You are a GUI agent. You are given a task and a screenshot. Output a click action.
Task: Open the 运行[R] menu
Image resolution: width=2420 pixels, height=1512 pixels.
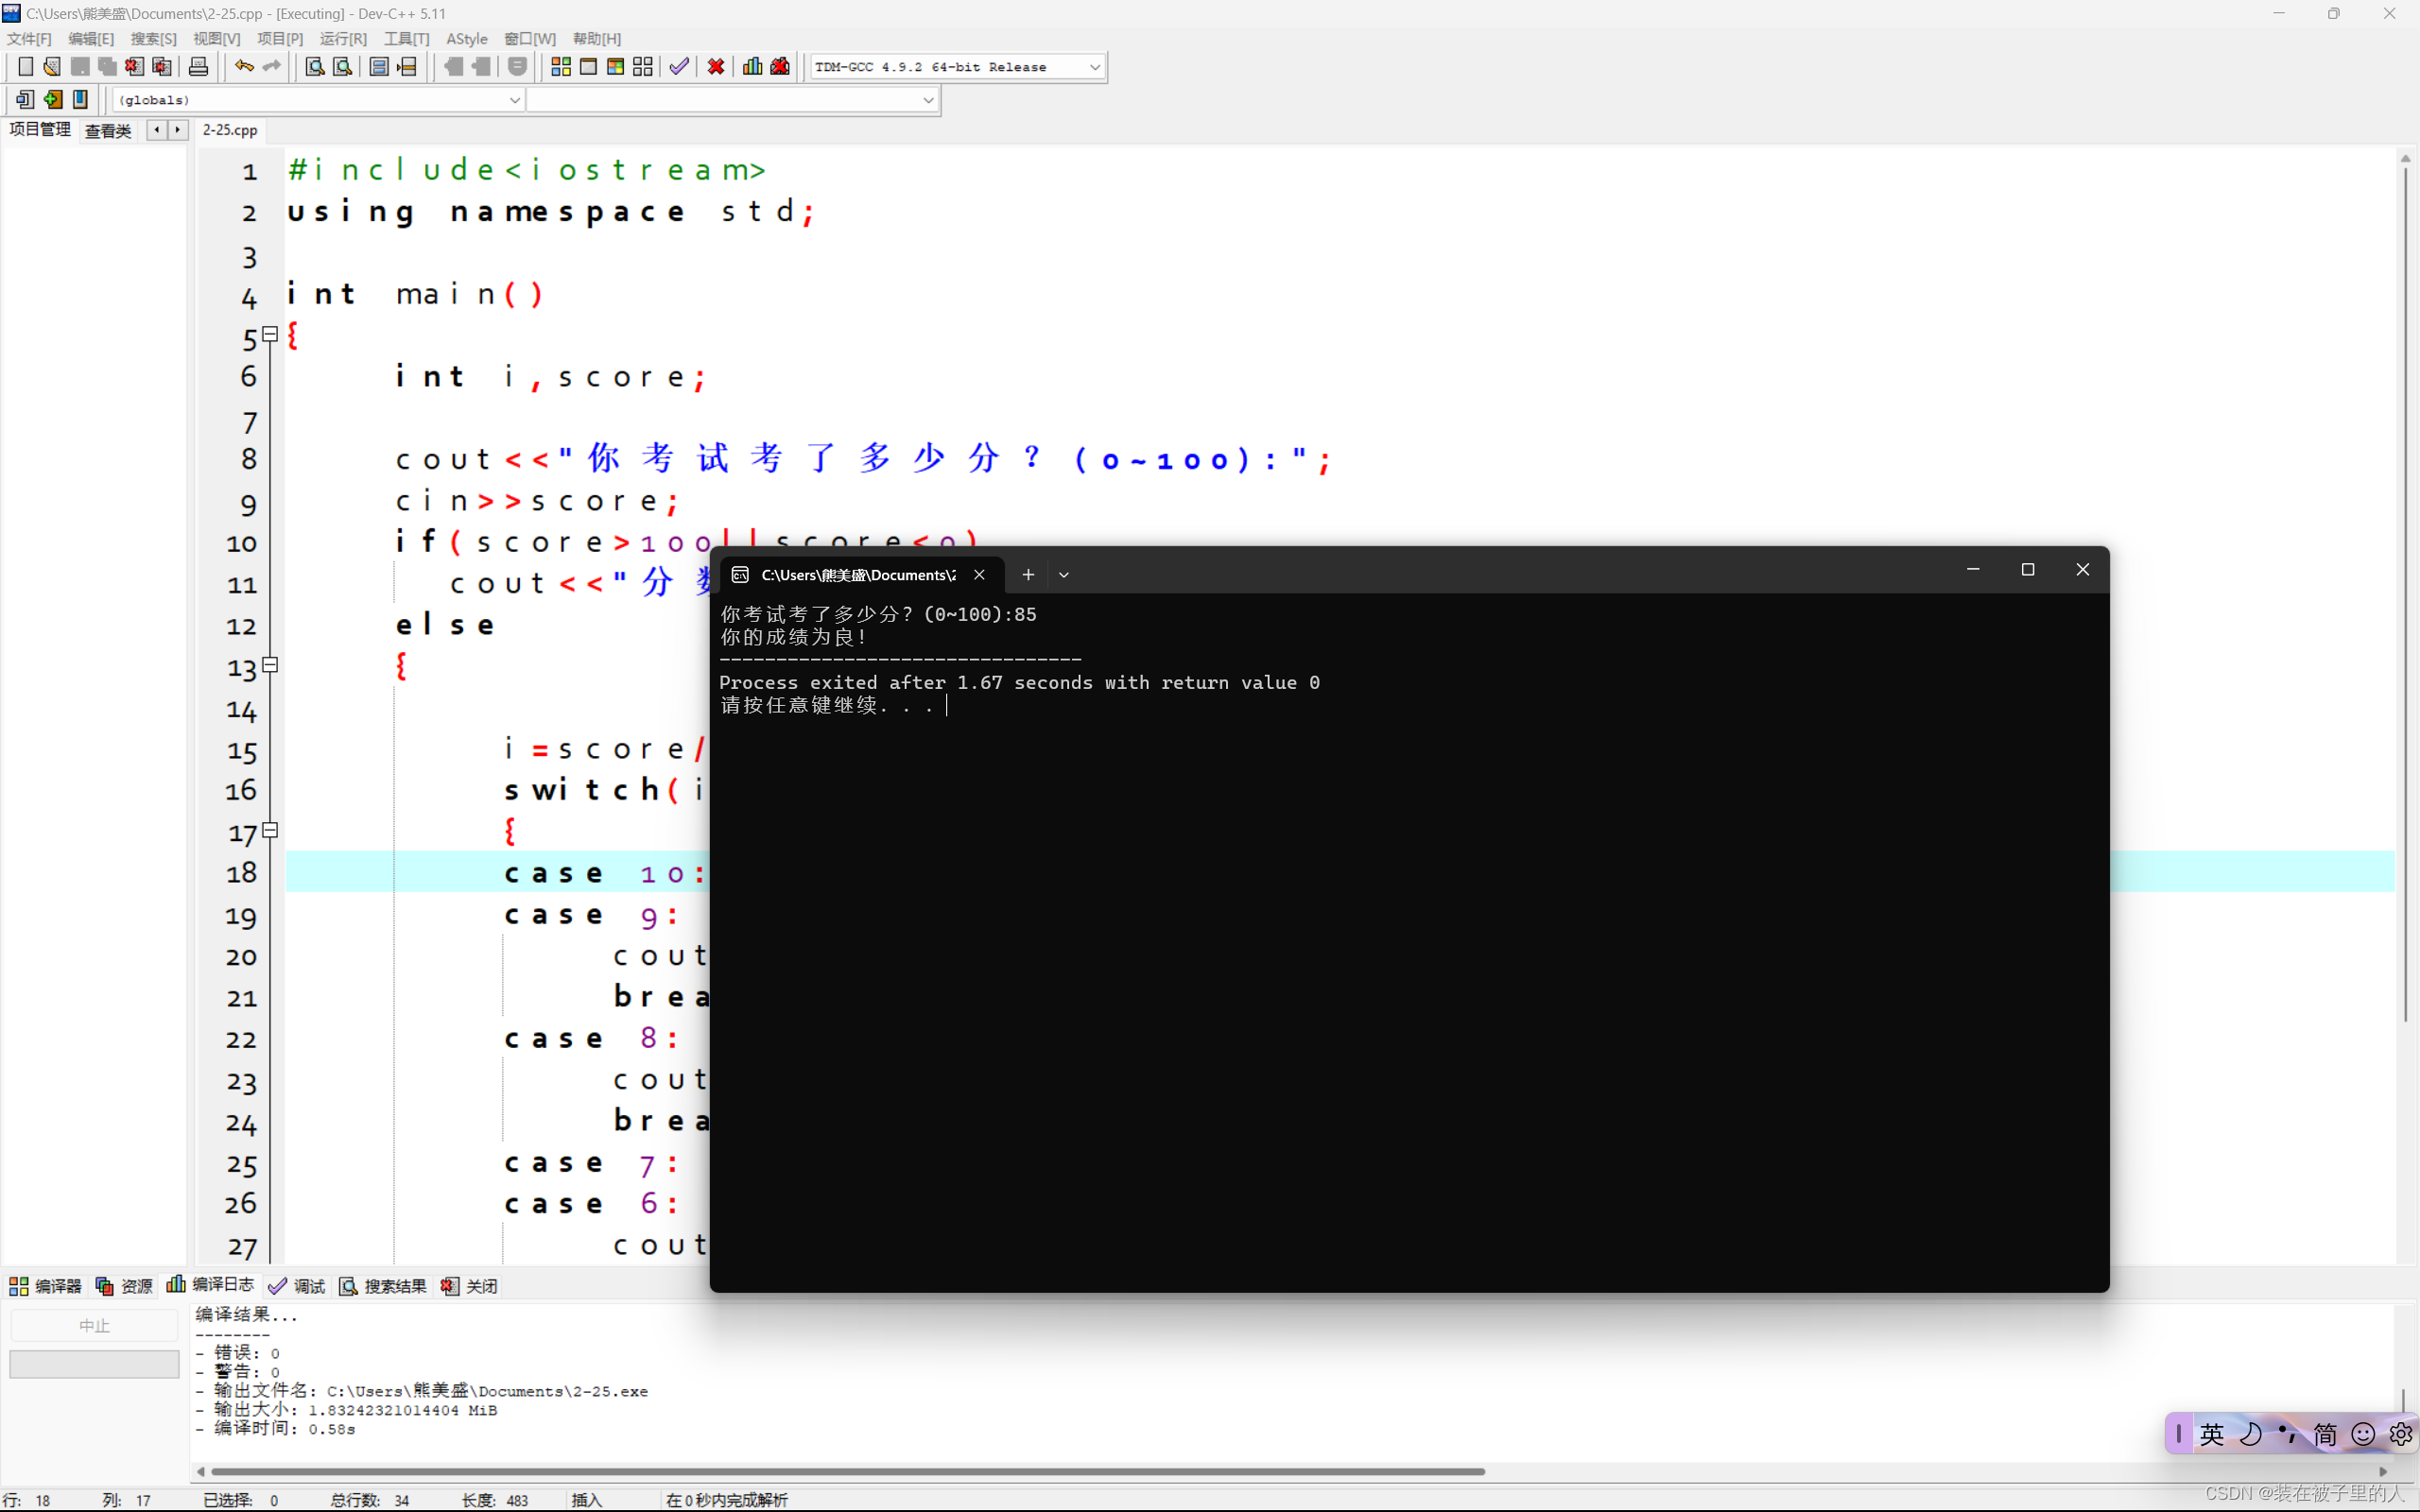click(x=343, y=39)
